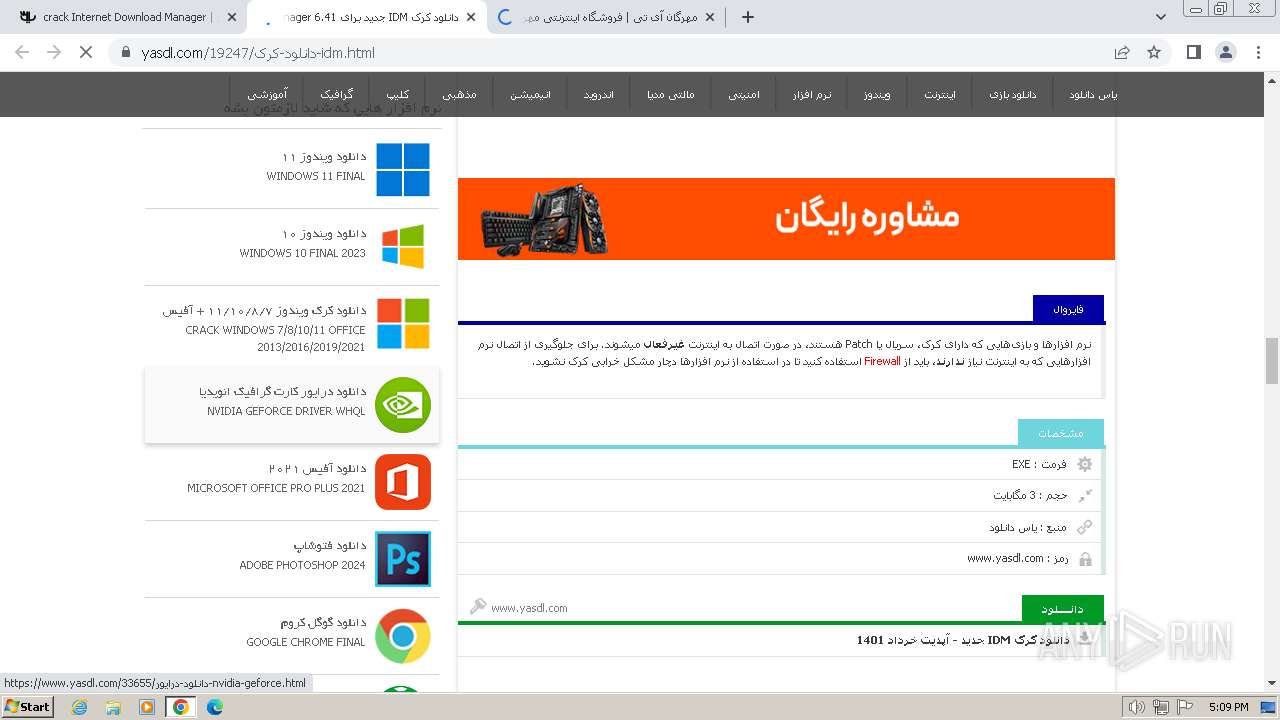Switch to the IDM 6.41 yasdl tab
This screenshot has height=720, width=1280.
[365, 17]
